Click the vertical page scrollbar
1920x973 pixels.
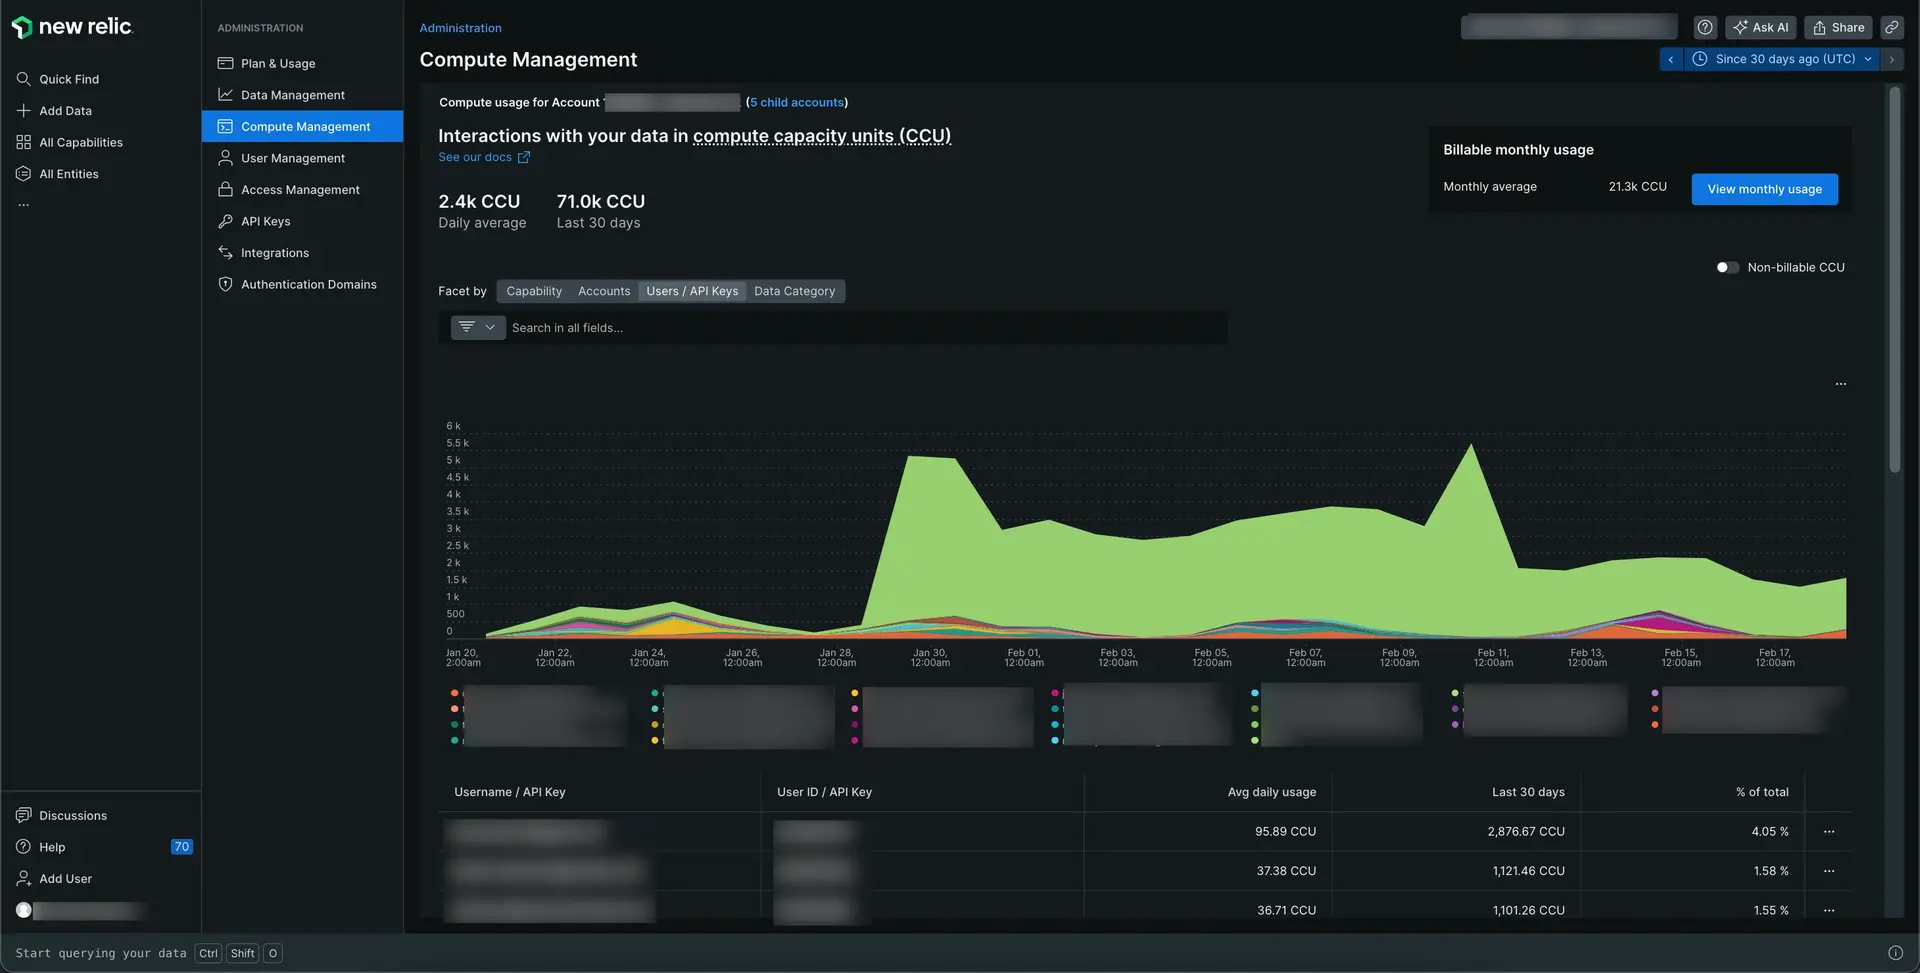click(x=1894, y=280)
